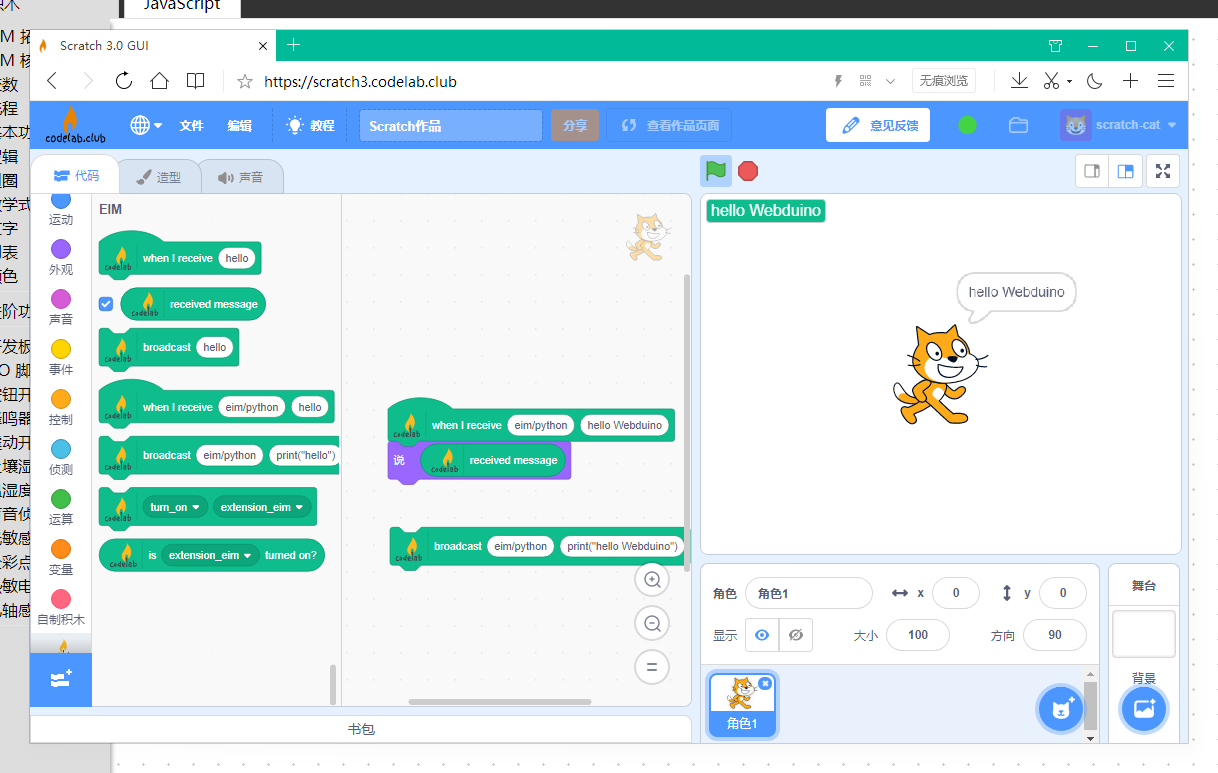The height and width of the screenshot is (773, 1218).
Task: Select the 运动 block category
Action: [x=61, y=208]
